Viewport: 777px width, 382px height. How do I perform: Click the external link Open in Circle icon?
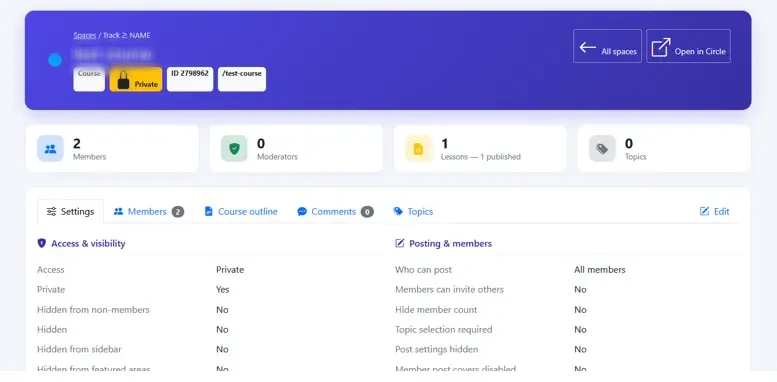[x=661, y=47]
